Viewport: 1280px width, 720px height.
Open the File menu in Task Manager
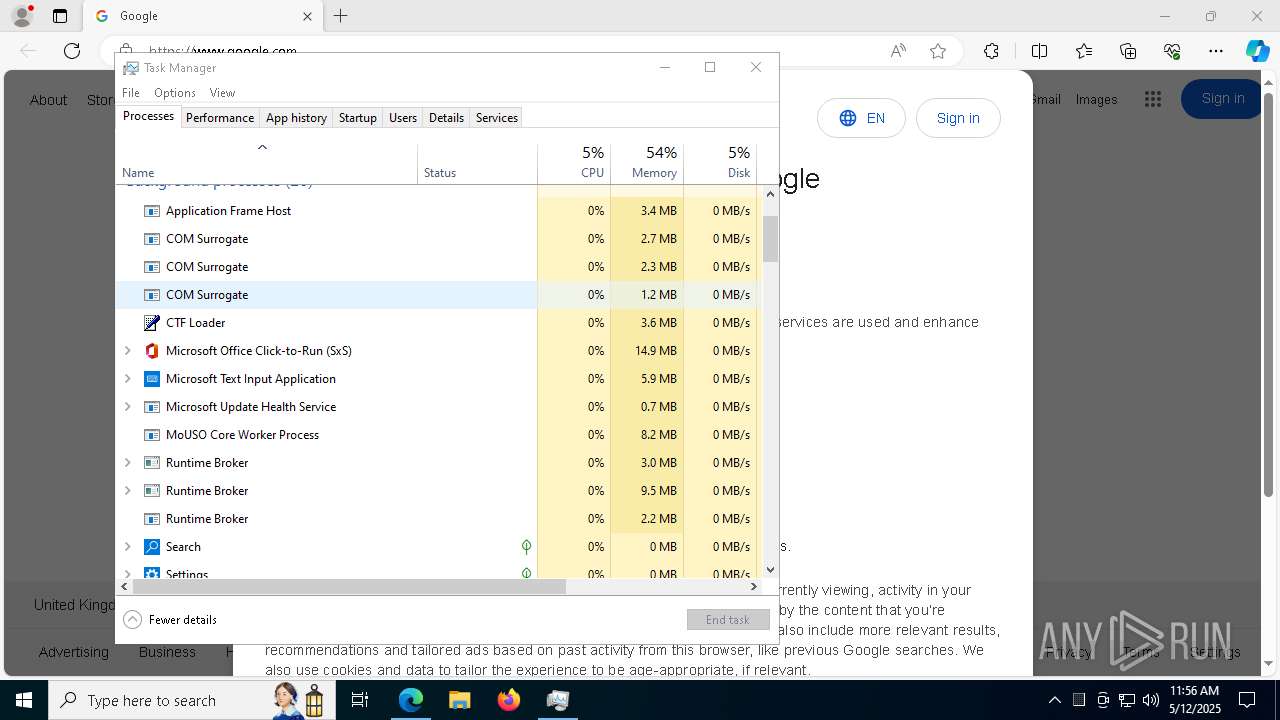[131, 93]
